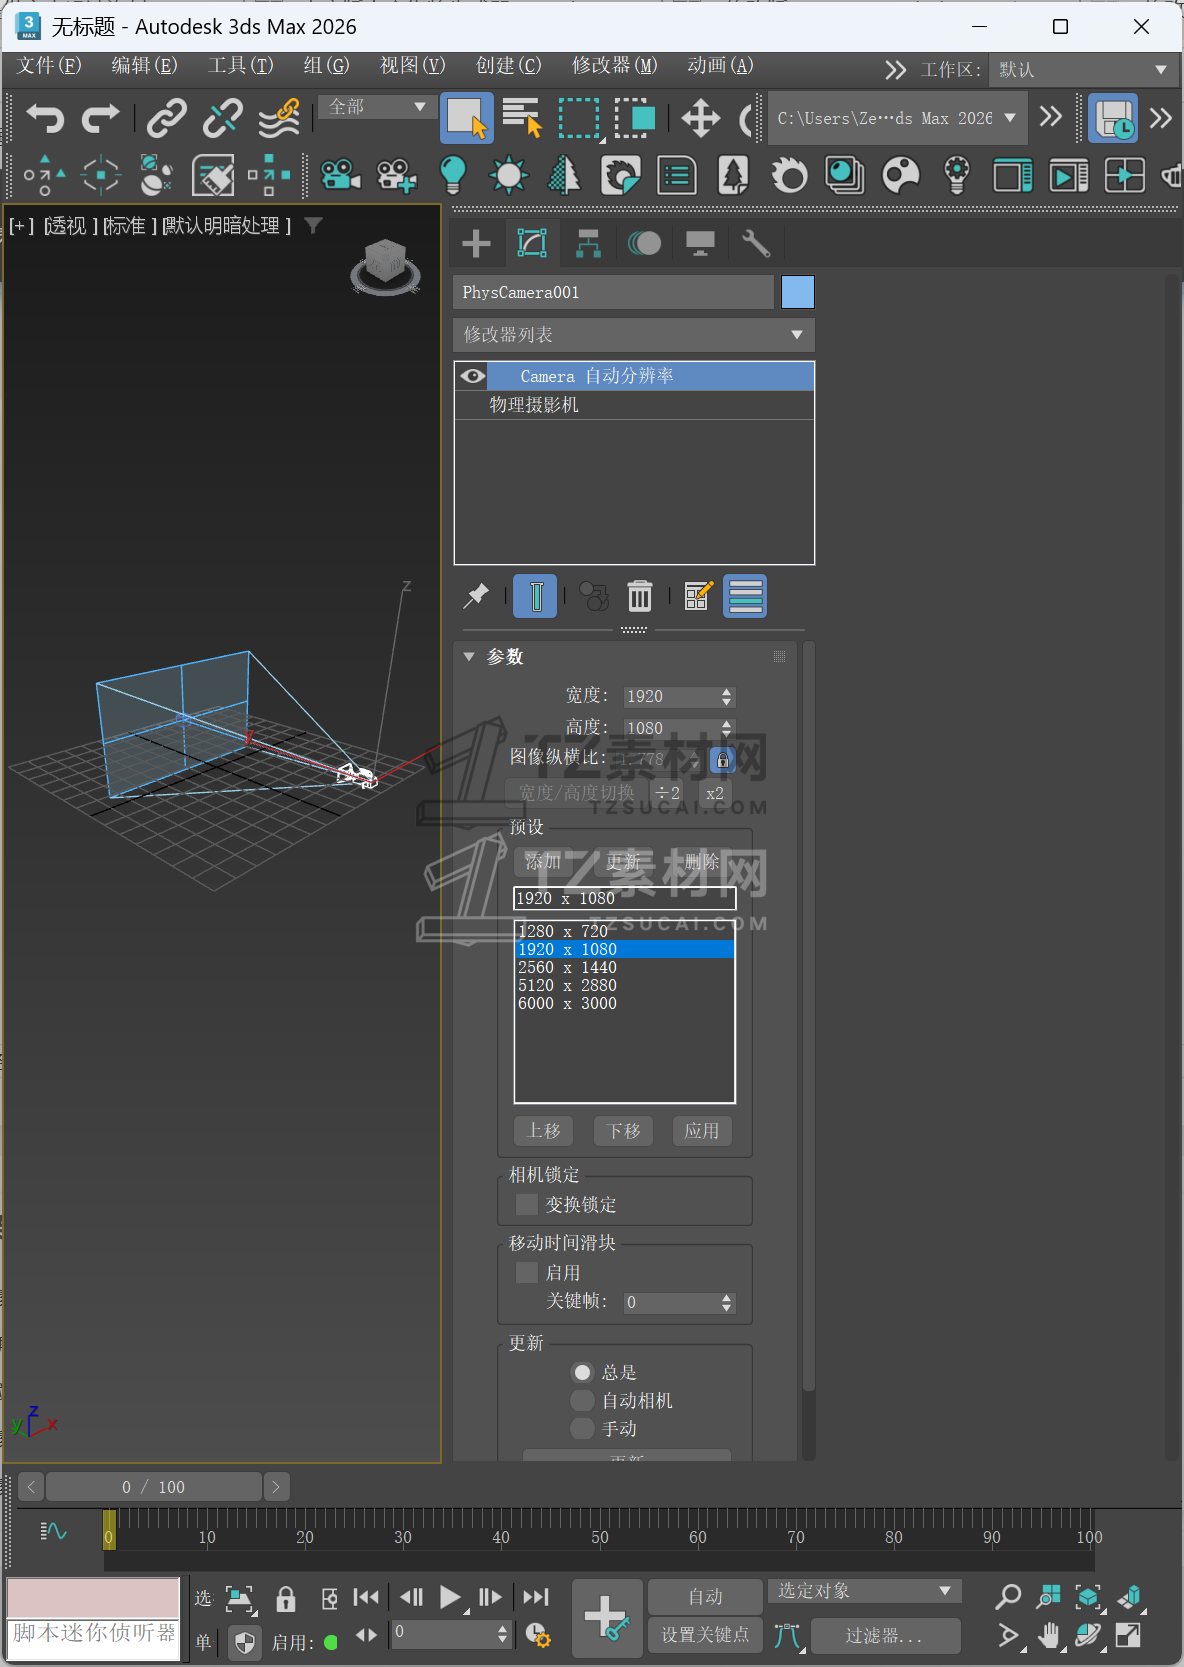This screenshot has width=1184, height=1667.
Task: Click the pin stack icon
Action: [477, 596]
